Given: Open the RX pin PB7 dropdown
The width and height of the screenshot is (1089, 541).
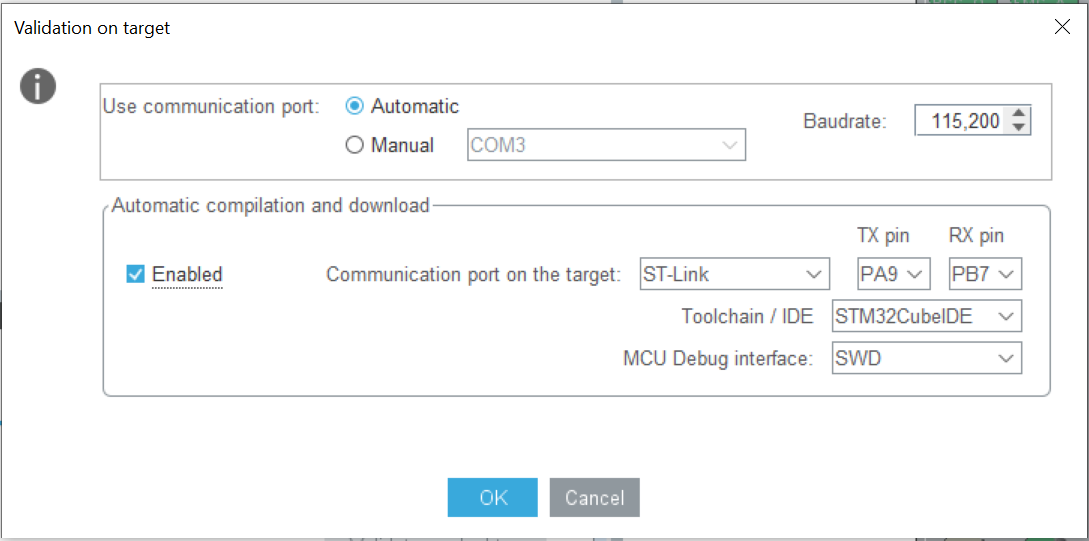Looking at the screenshot, I should [985, 274].
